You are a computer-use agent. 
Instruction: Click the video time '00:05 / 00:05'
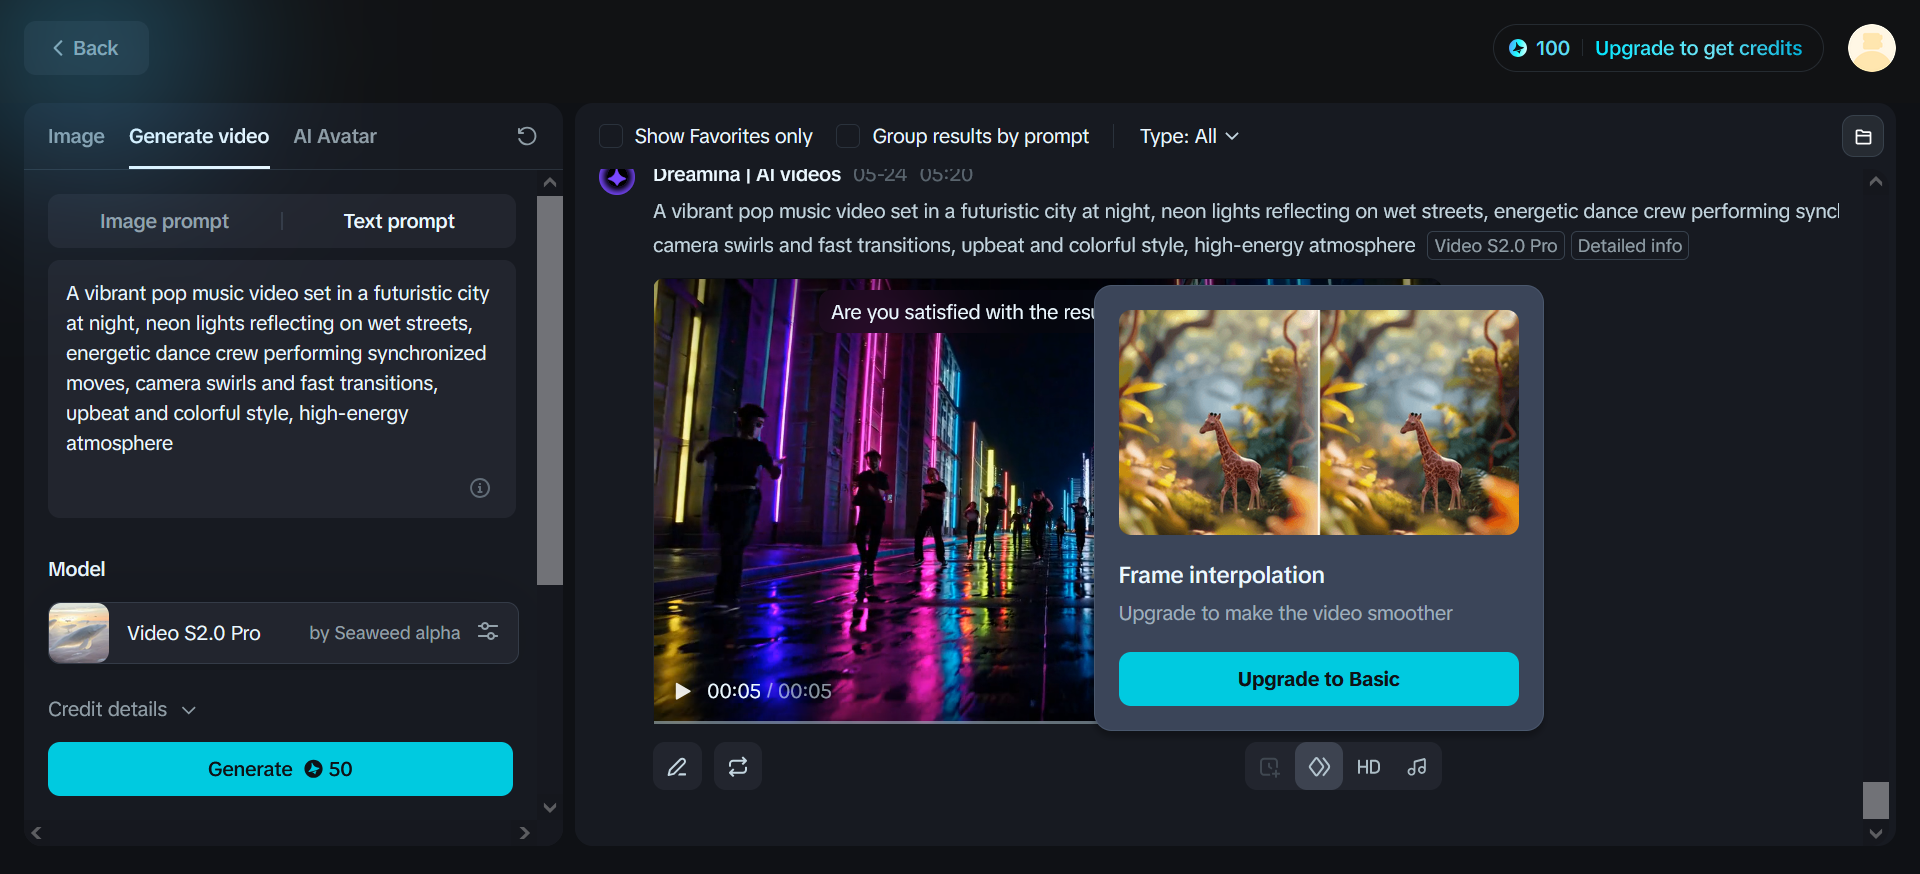click(x=769, y=691)
